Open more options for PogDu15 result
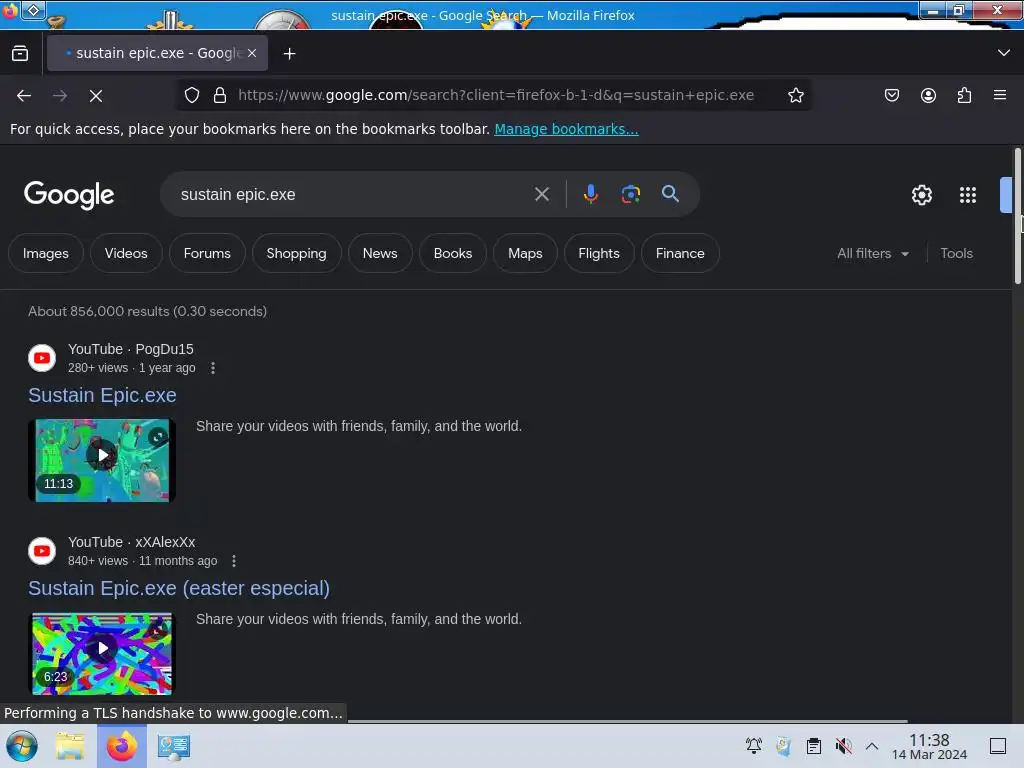The width and height of the screenshot is (1024, 768). (212, 368)
